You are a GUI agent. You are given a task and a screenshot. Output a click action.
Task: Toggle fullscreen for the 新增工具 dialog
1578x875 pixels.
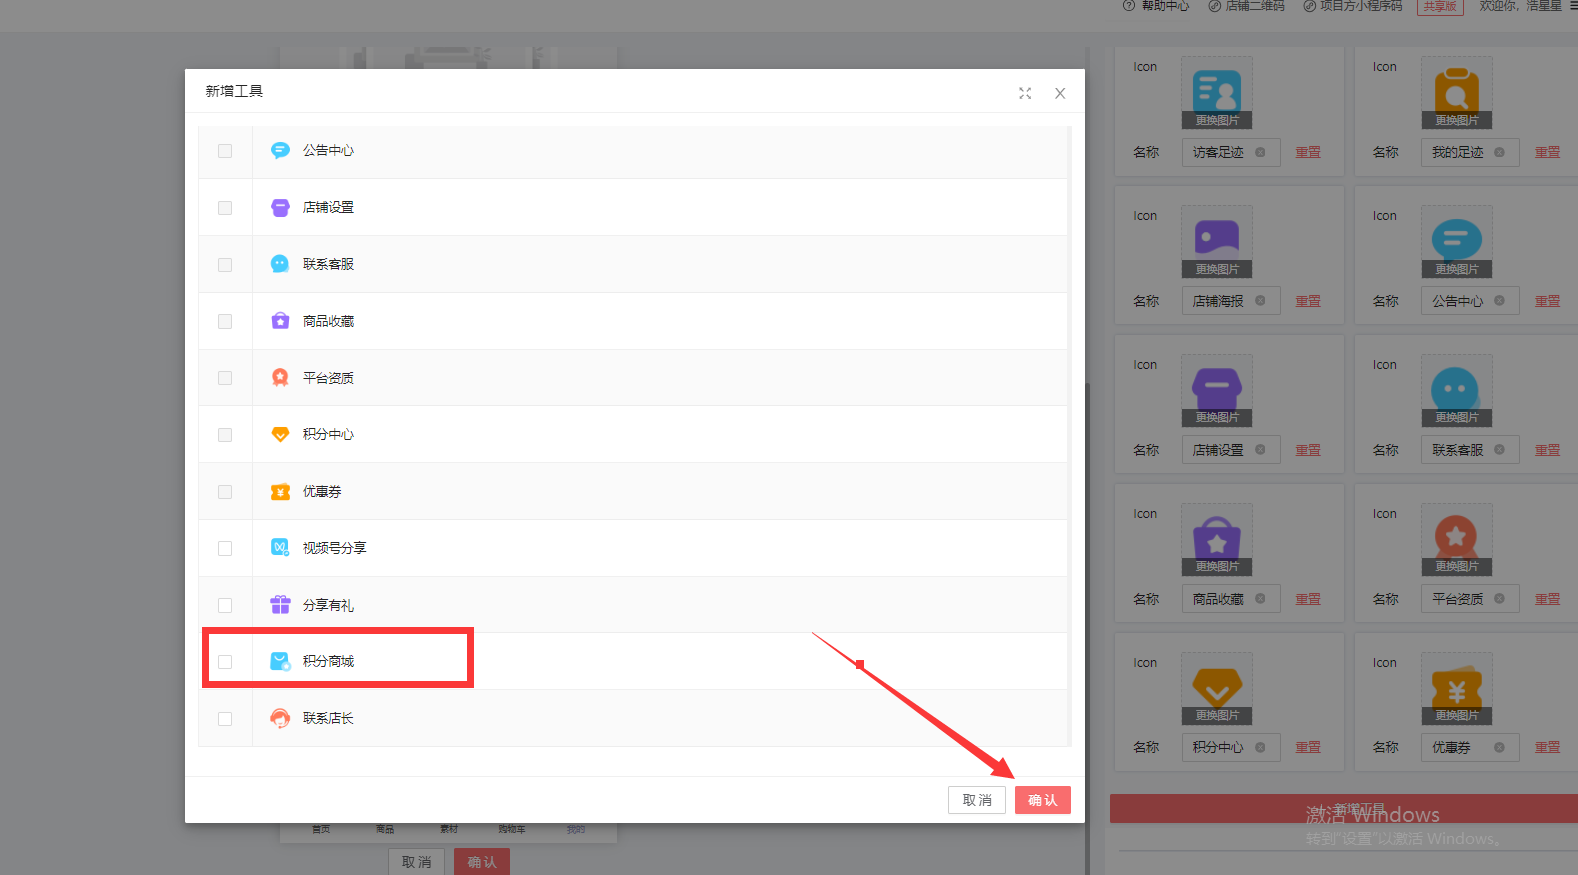coord(1025,93)
